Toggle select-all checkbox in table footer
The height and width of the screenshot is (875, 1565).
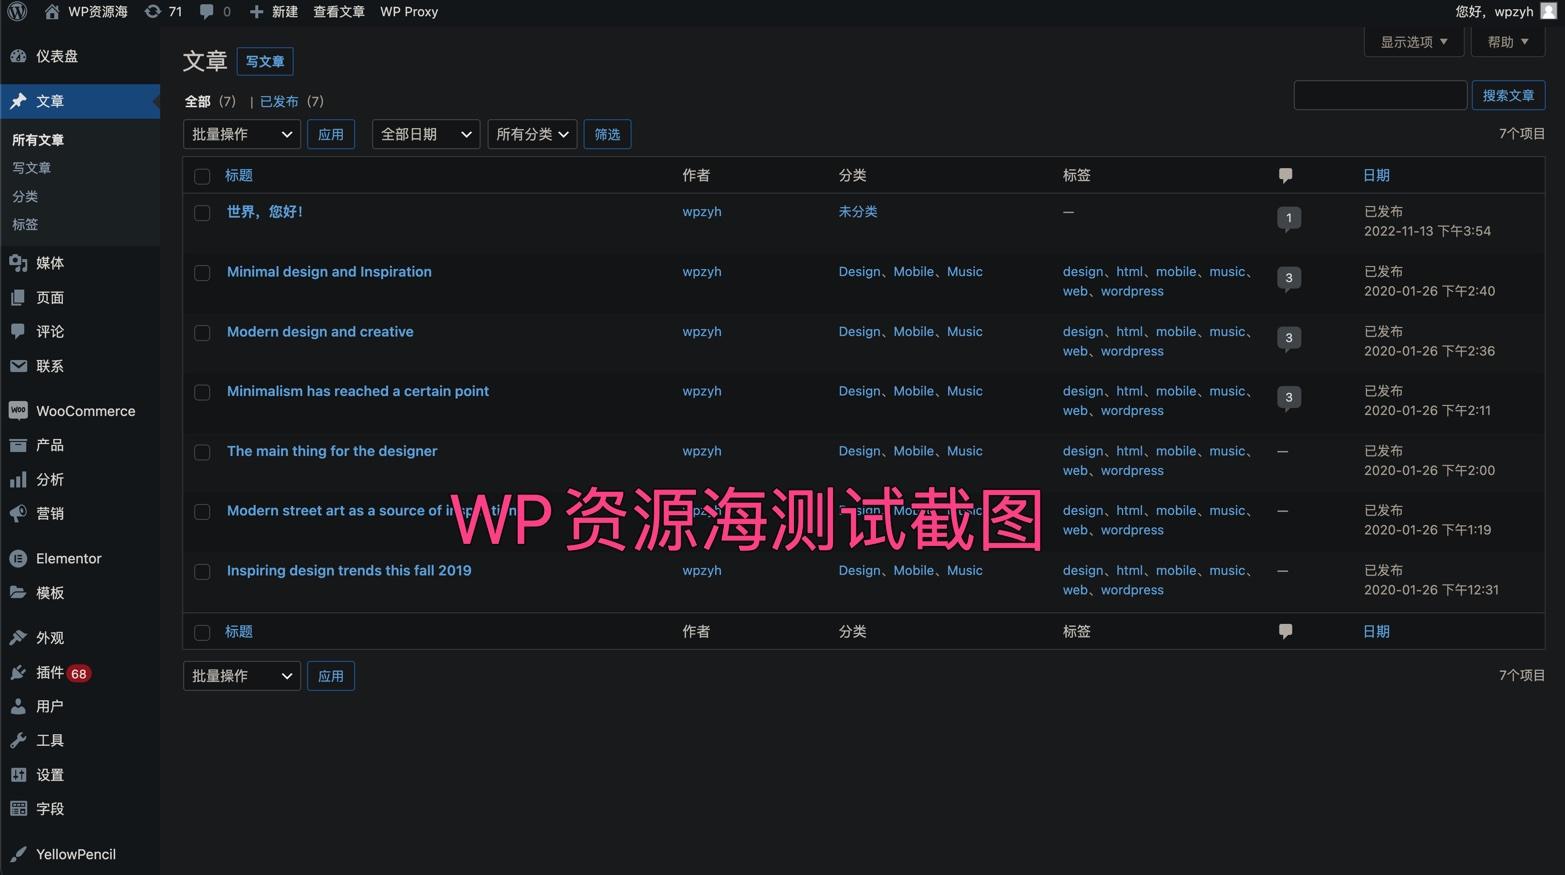[202, 632]
